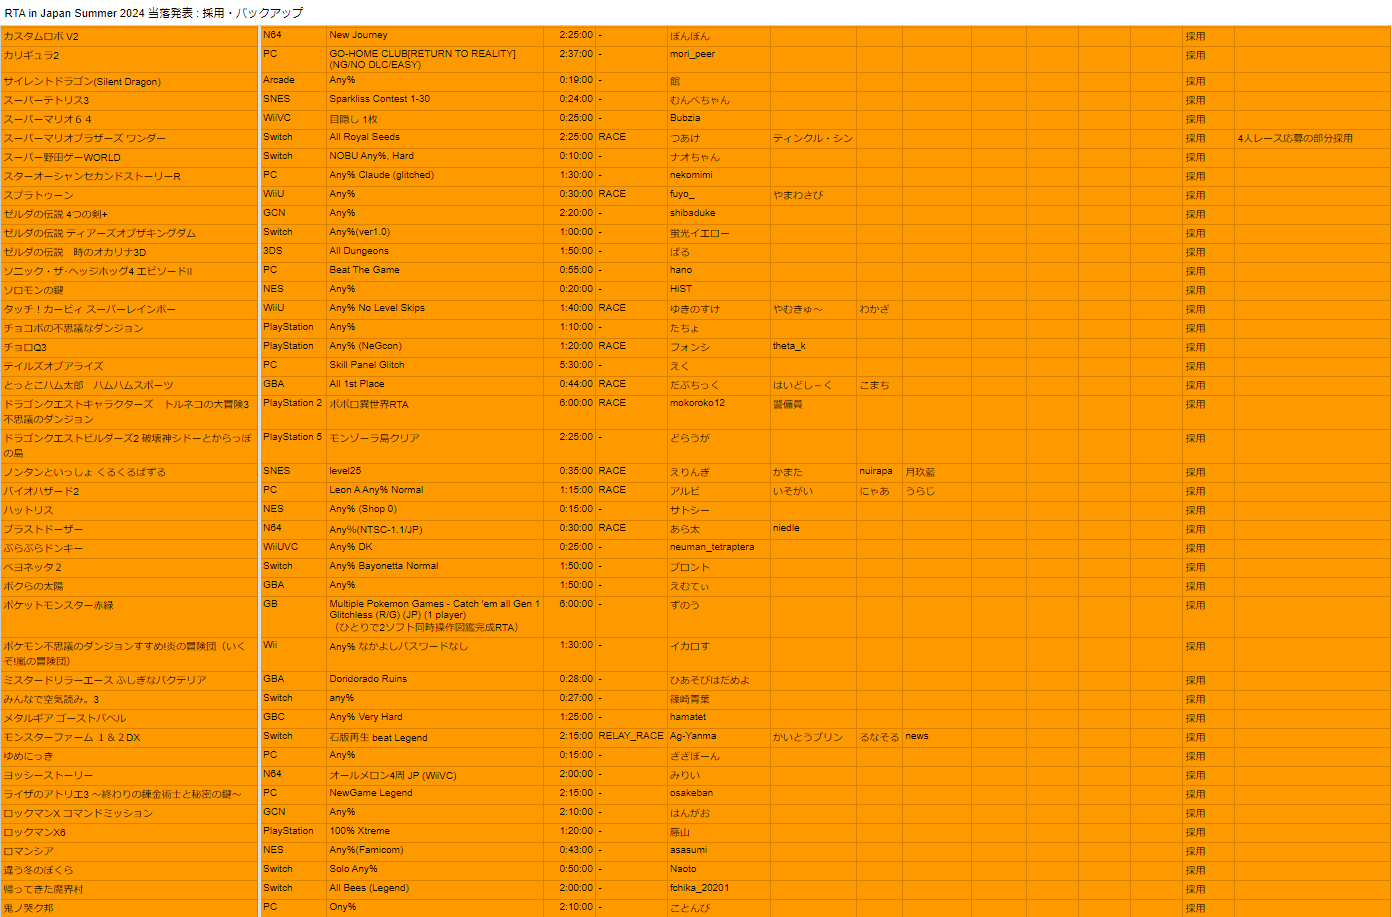The width and height of the screenshot is (1392, 917).
Task: Select the runner cell 'fuyo_'
Action: click(718, 196)
